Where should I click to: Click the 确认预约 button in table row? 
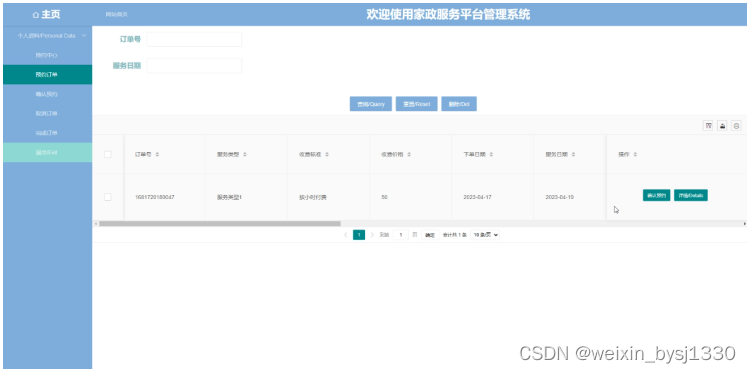pyautogui.click(x=656, y=195)
